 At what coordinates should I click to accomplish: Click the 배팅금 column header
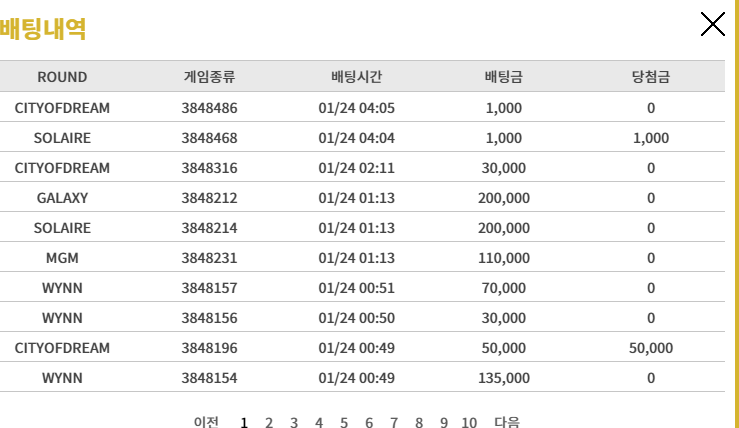pyautogui.click(x=503, y=76)
